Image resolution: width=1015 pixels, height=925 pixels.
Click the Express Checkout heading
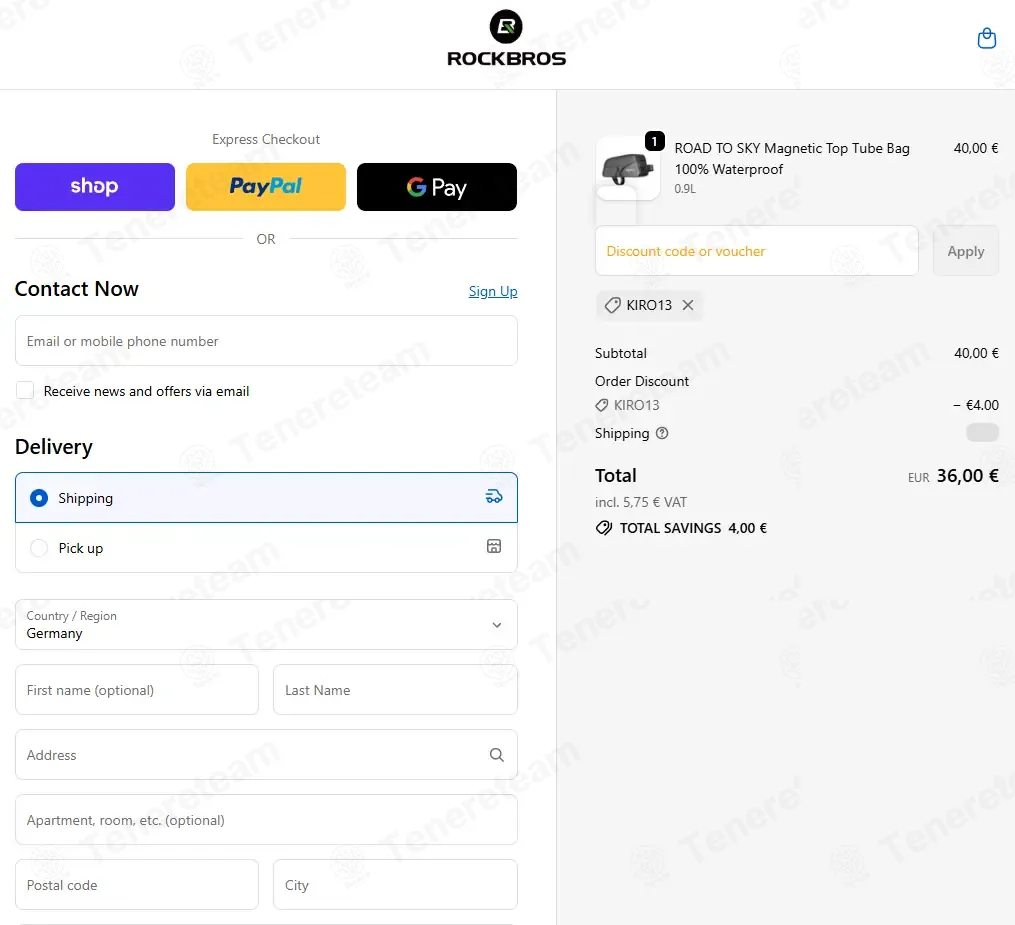265,139
